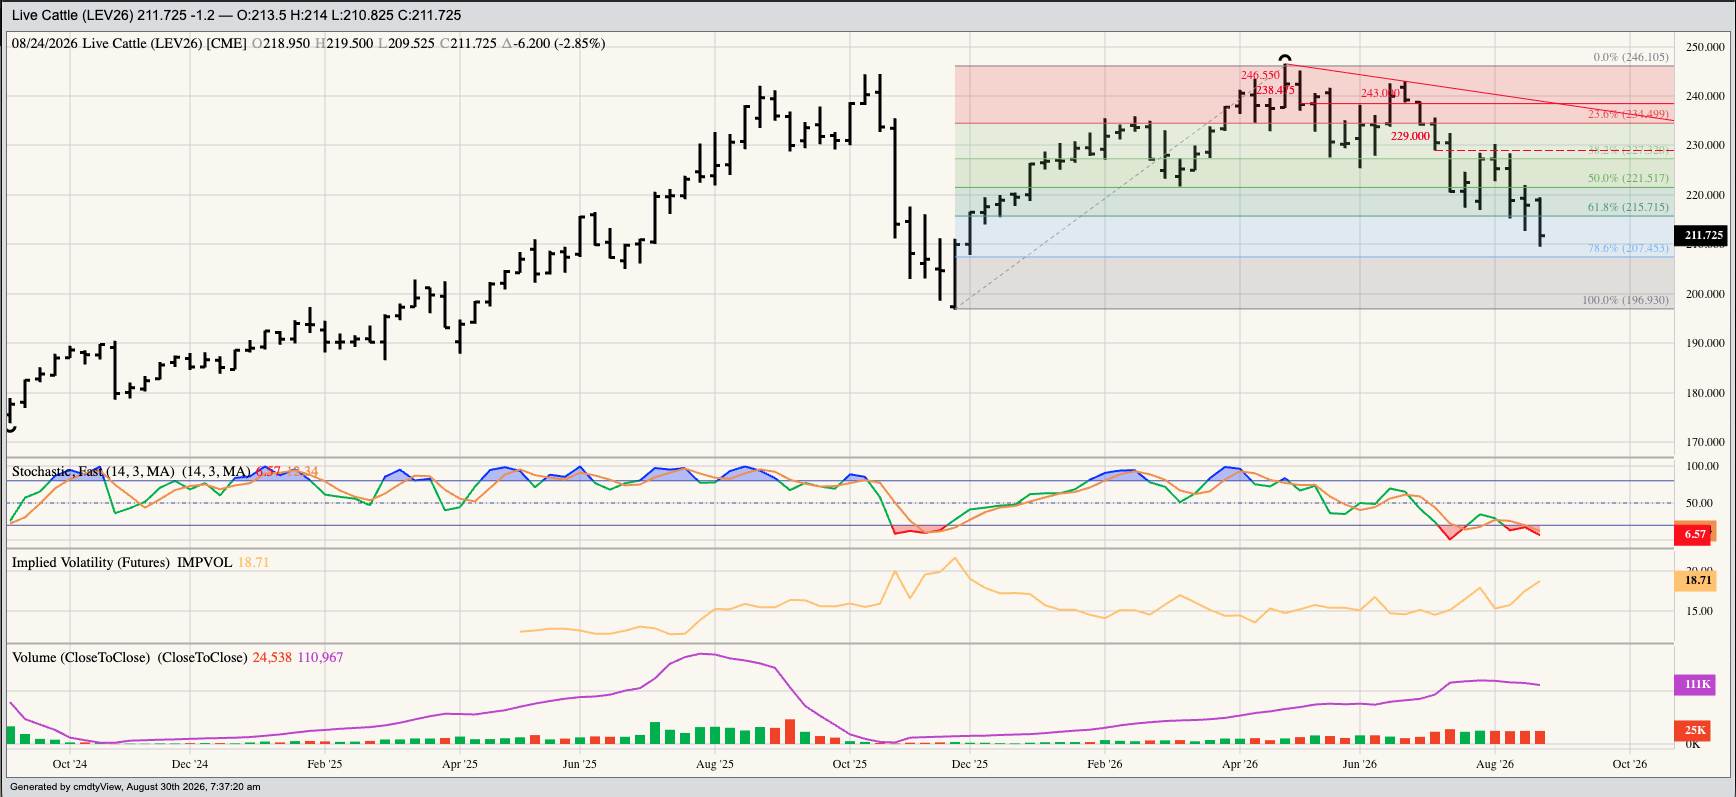Click the 'Oct '24' date axis label

[x=70, y=764]
